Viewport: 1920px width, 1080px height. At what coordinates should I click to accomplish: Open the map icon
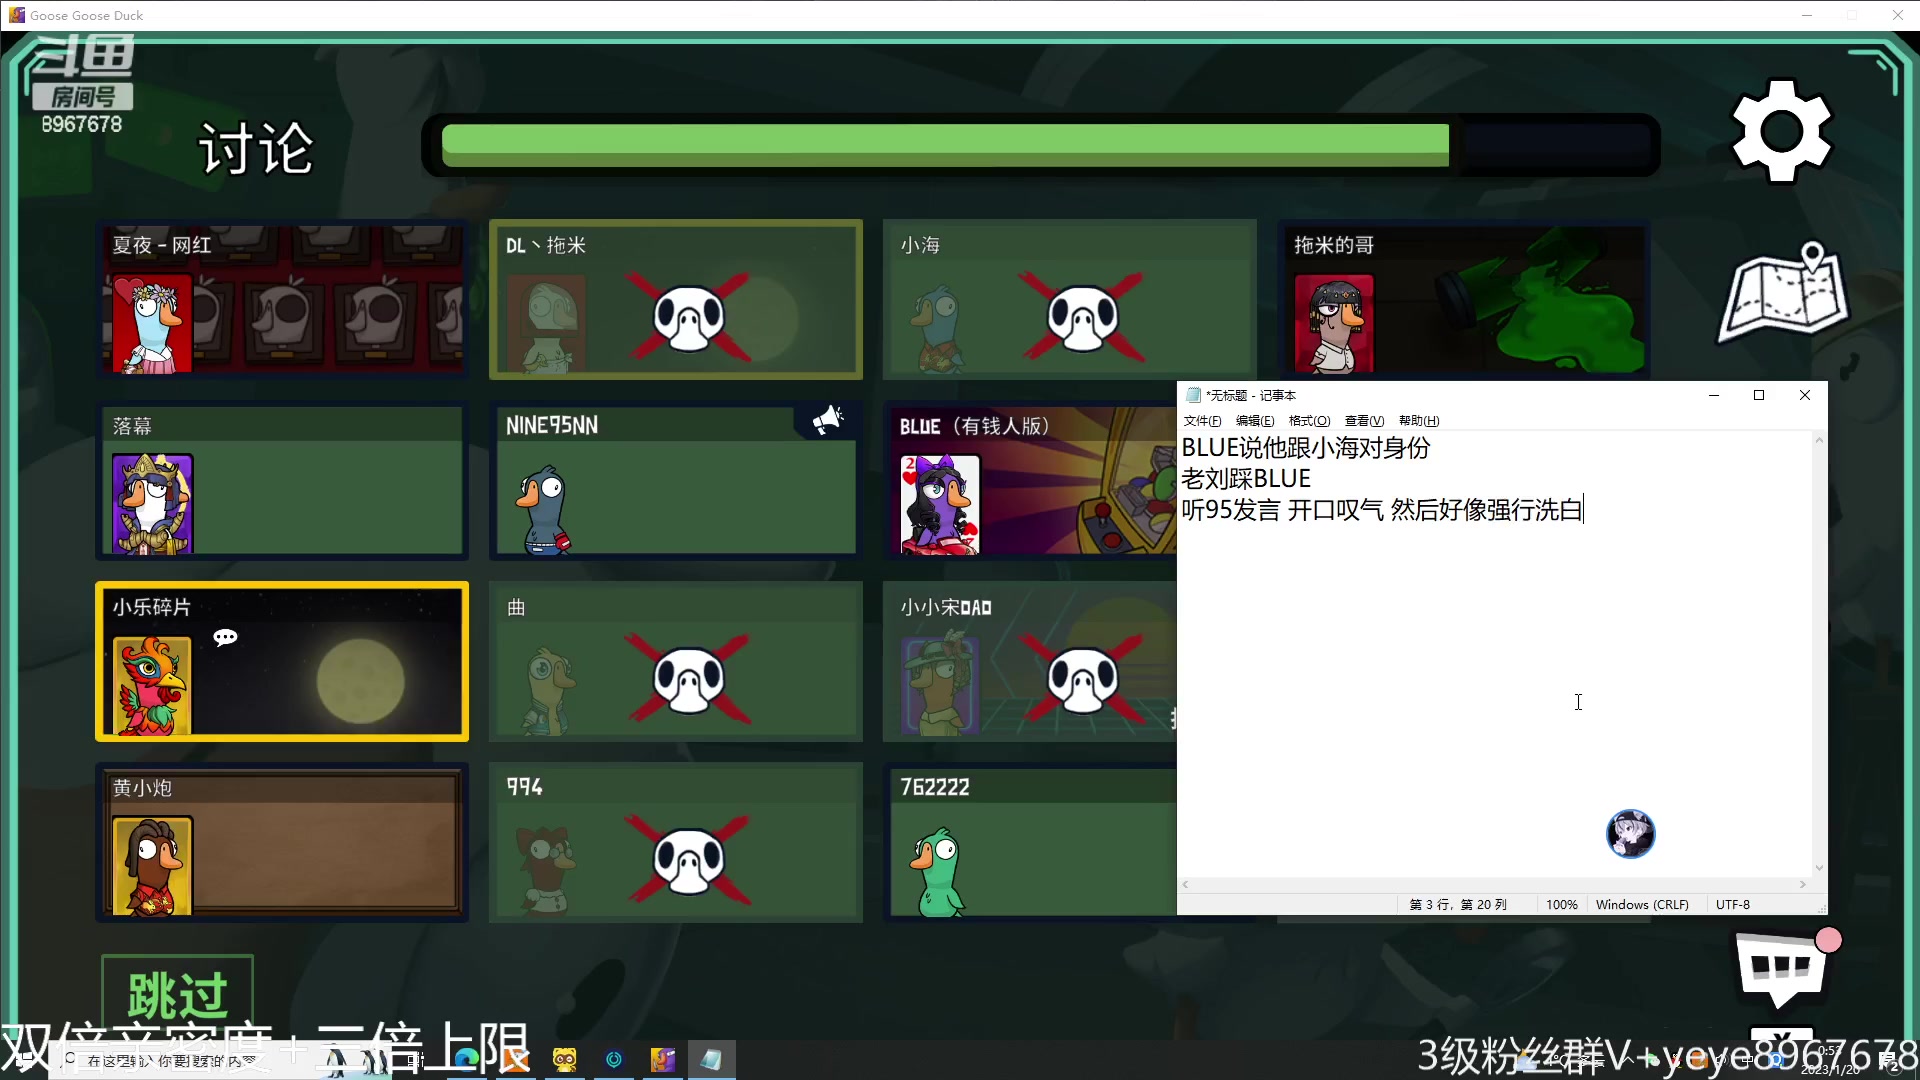[1783, 292]
